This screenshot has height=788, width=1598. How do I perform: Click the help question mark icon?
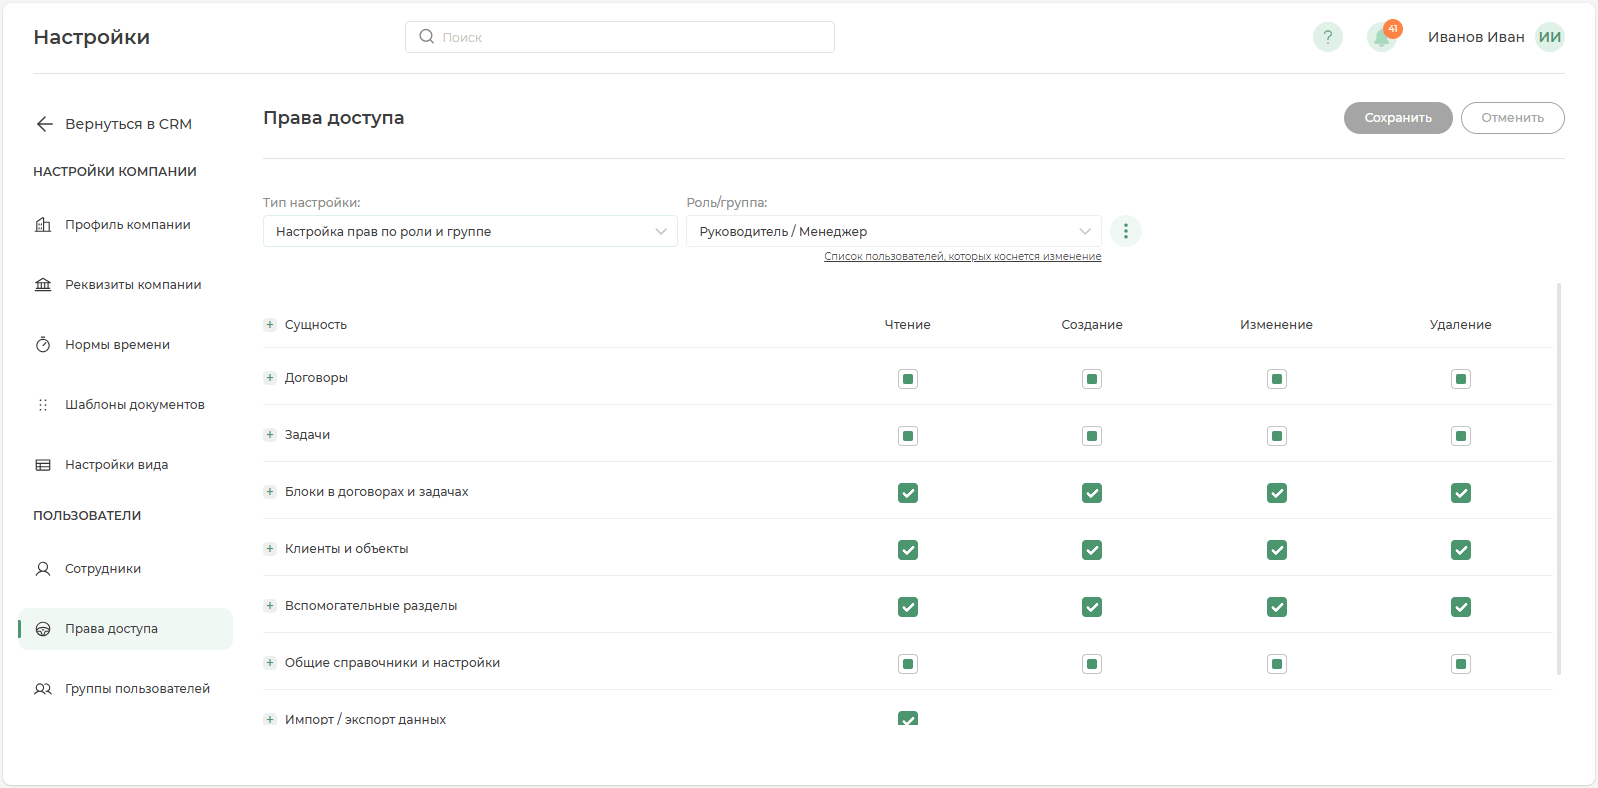1327,37
